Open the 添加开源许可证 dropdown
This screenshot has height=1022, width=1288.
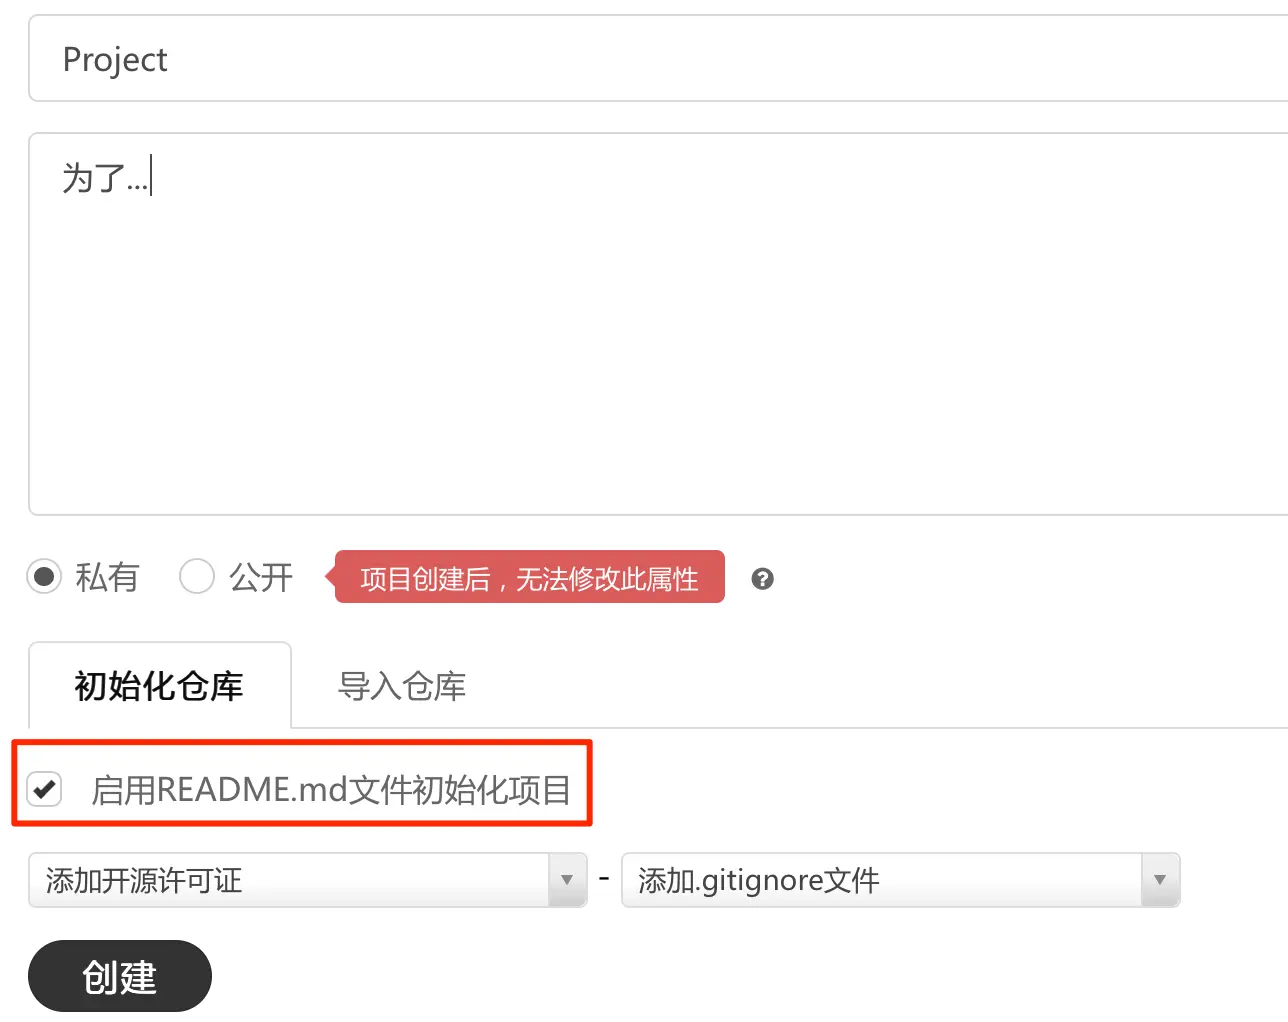tap(308, 880)
